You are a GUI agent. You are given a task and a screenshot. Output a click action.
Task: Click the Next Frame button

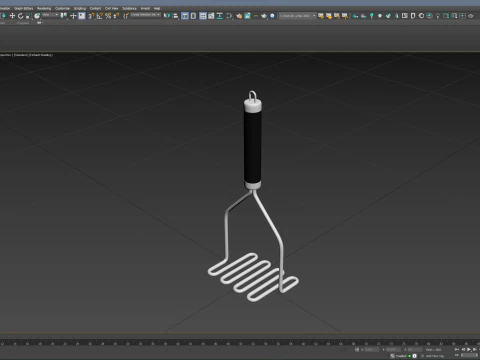(x=475, y=349)
